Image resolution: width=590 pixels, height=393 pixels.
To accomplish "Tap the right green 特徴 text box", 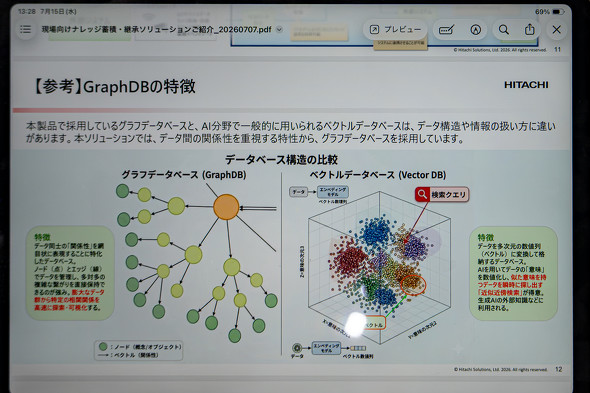I will (513, 273).
